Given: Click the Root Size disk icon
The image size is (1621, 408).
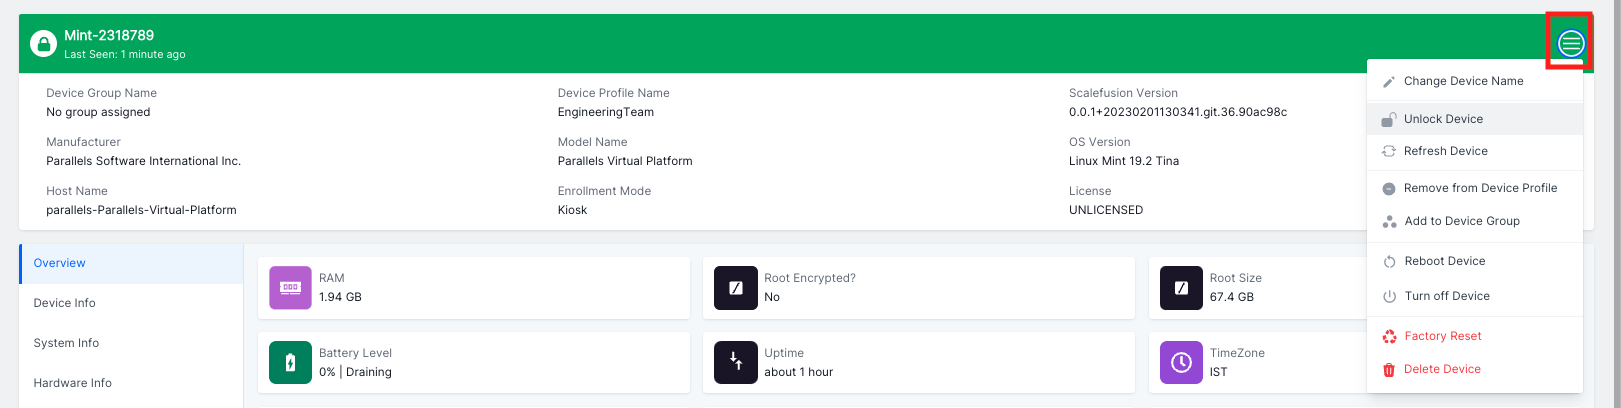Looking at the screenshot, I should coord(1181,288).
